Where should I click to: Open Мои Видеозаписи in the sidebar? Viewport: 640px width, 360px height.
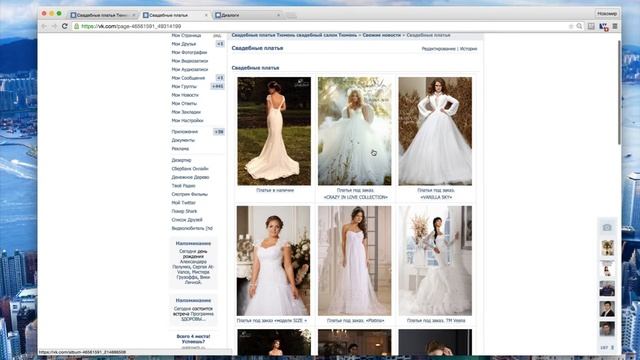click(x=190, y=61)
